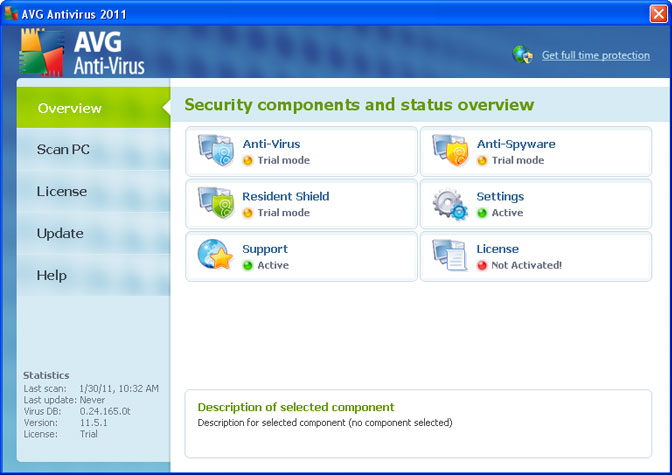The height and width of the screenshot is (475, 672).
Task: Open the Scan PC section
Action: point(93,150)
